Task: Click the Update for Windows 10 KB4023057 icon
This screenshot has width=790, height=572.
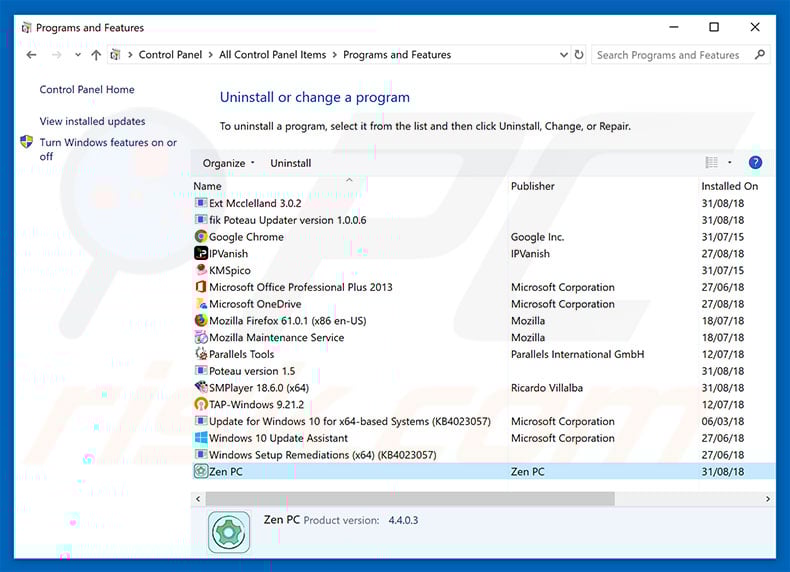Action: [x=201, y=421]
